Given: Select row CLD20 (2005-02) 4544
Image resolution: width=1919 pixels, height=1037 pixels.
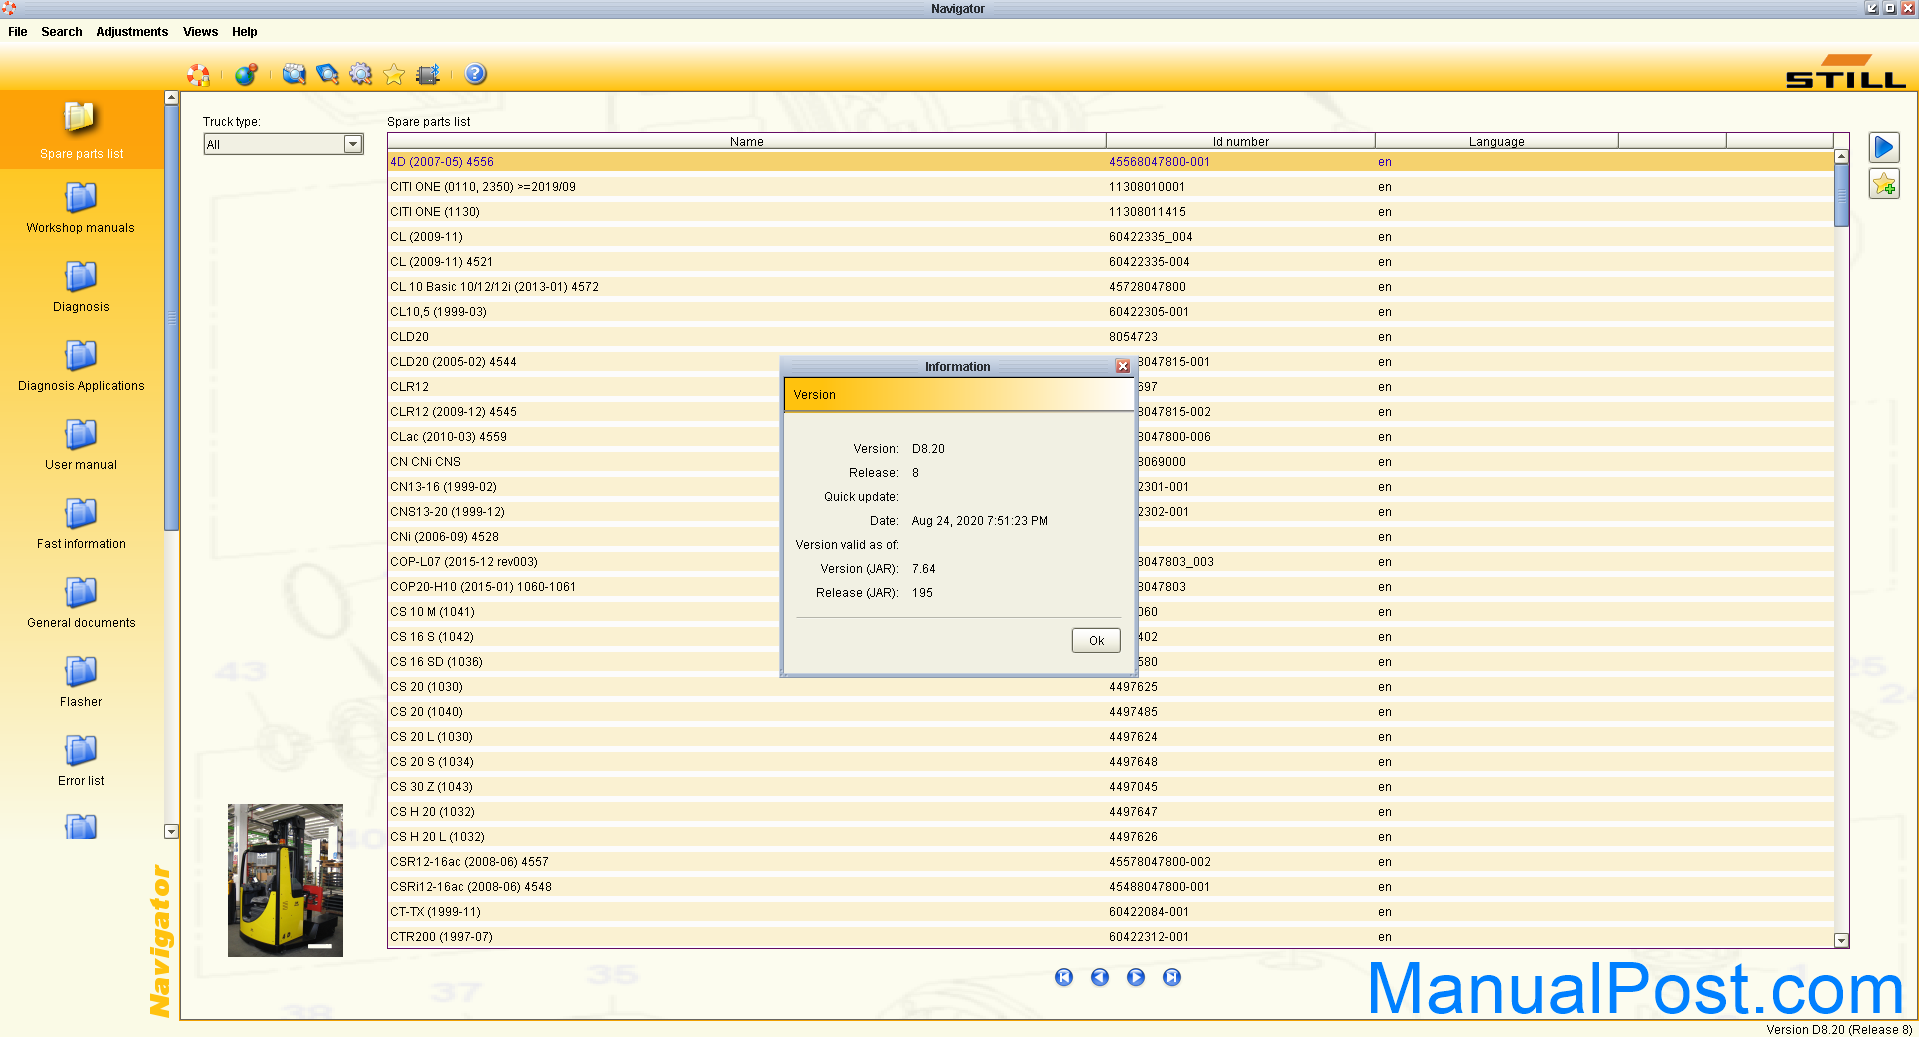Looking at the screenshot, I should tap(1111, 362).
